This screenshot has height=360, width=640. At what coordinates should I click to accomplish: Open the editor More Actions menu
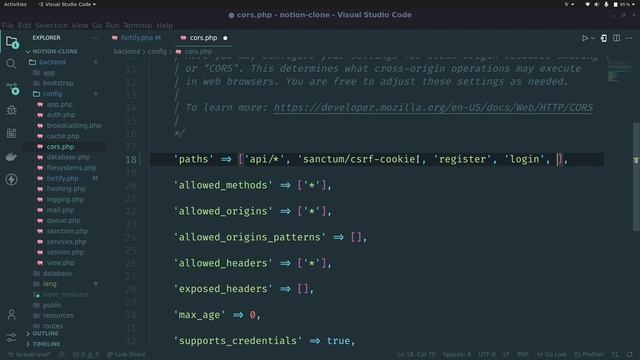[629, 38]
